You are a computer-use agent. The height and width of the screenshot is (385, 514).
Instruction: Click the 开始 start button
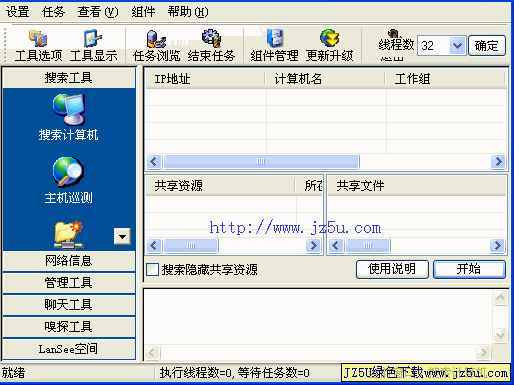[469, 269]
